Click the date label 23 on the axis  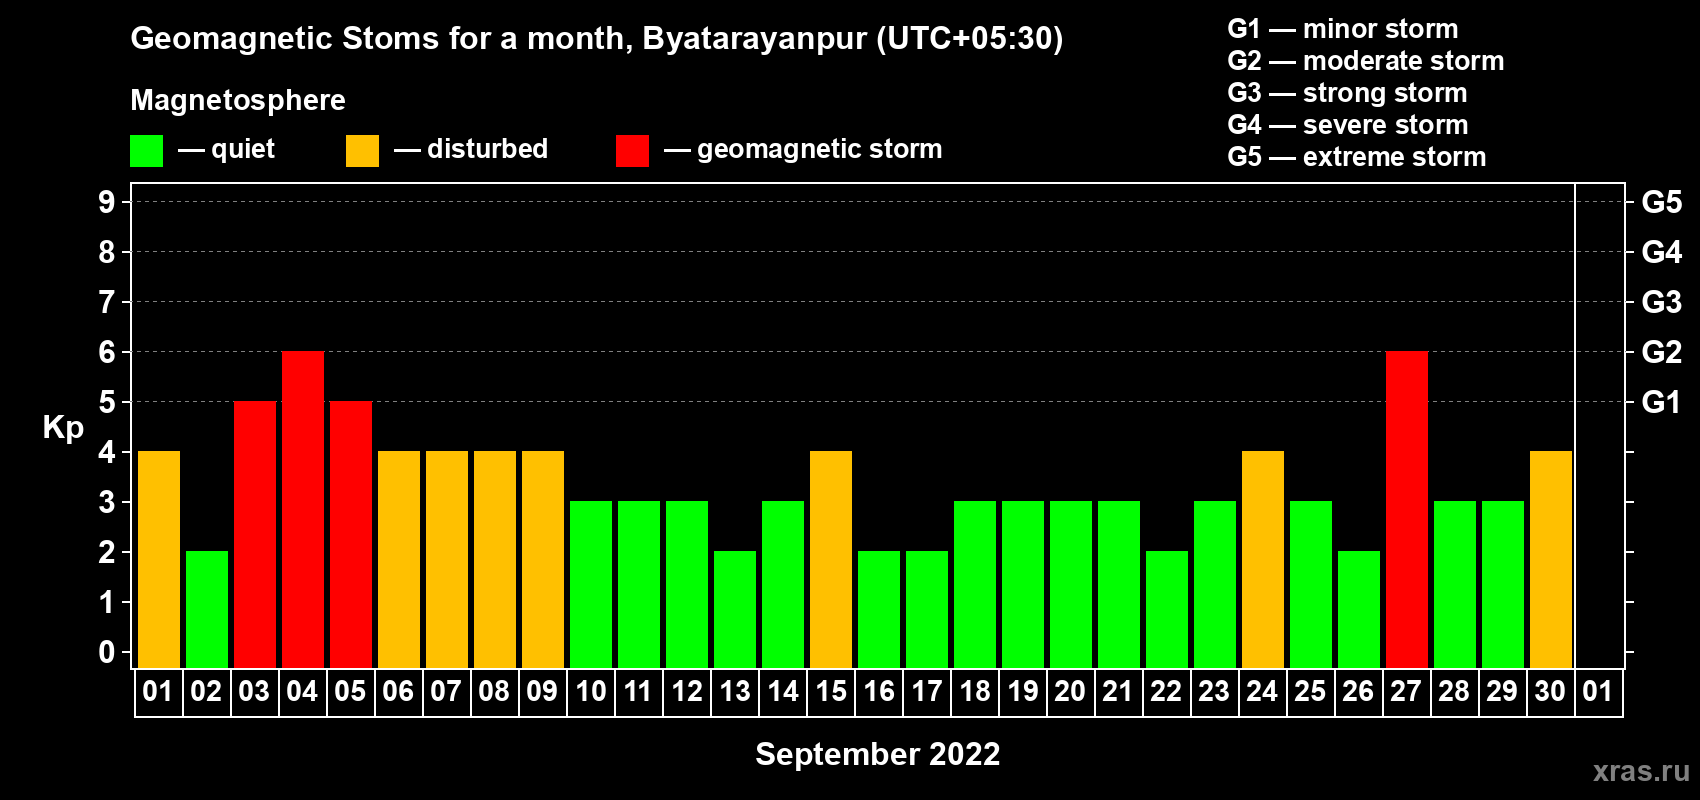(x=1214, y=691)
